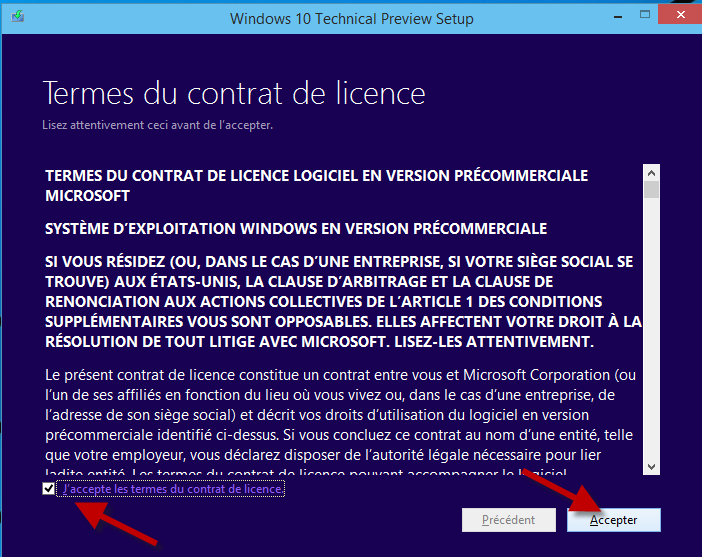
Task: Click the license text scroll up arrow
Action: coord(651,173)
